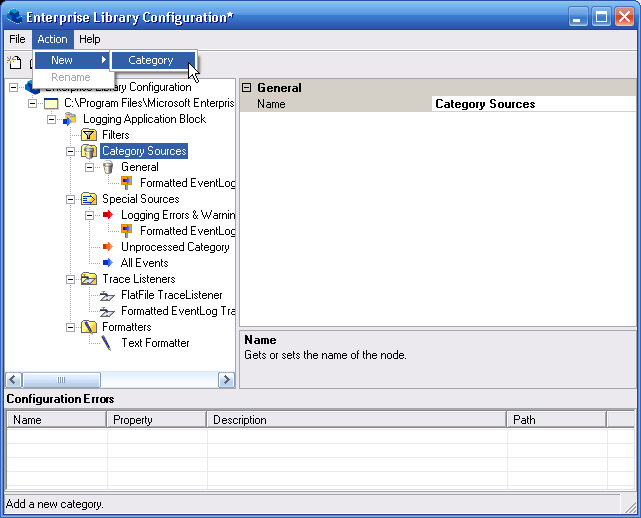Click the application configuration file icon

51,103
